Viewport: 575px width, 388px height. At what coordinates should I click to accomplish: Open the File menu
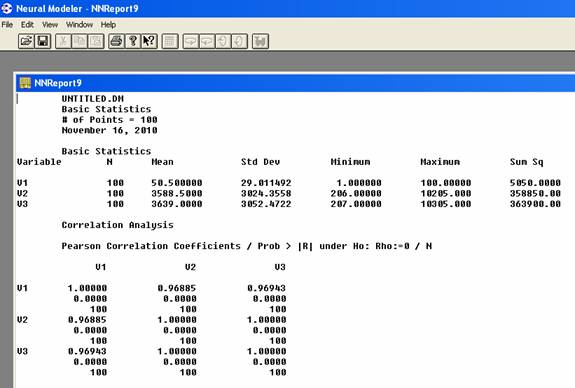click(x=7, y=25)
